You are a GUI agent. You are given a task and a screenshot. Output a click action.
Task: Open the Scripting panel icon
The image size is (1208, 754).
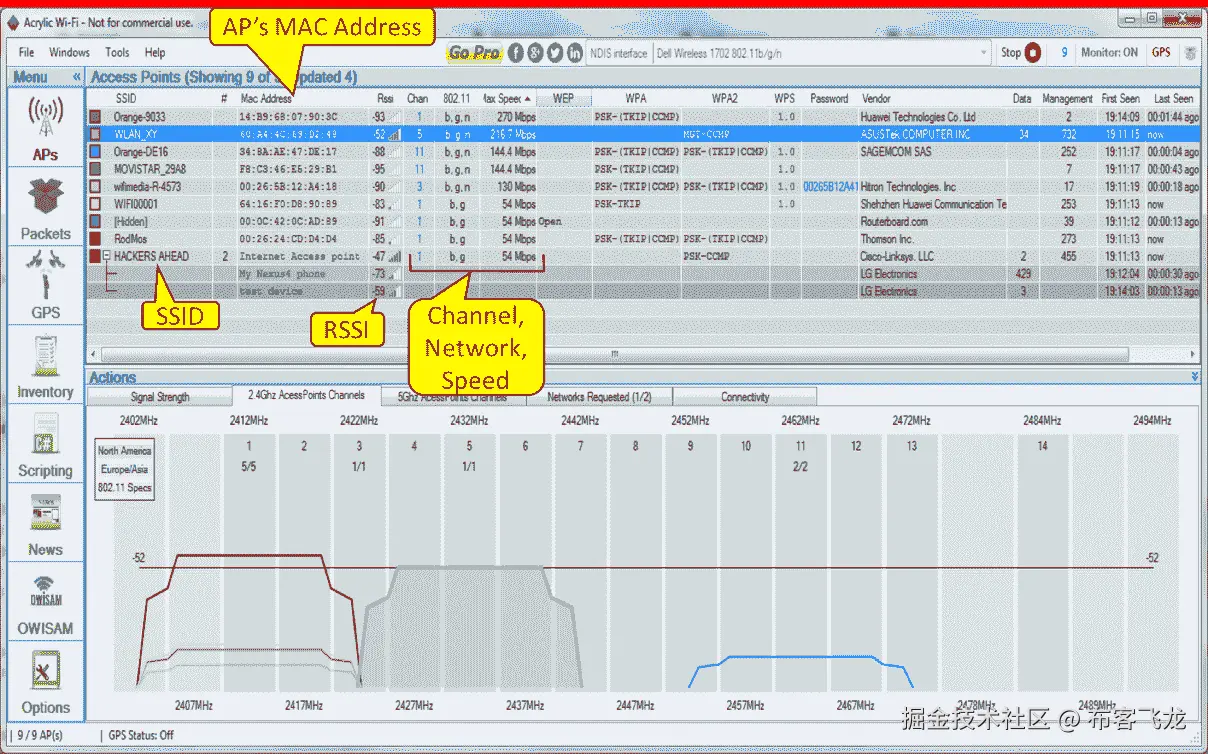[45, 433]
